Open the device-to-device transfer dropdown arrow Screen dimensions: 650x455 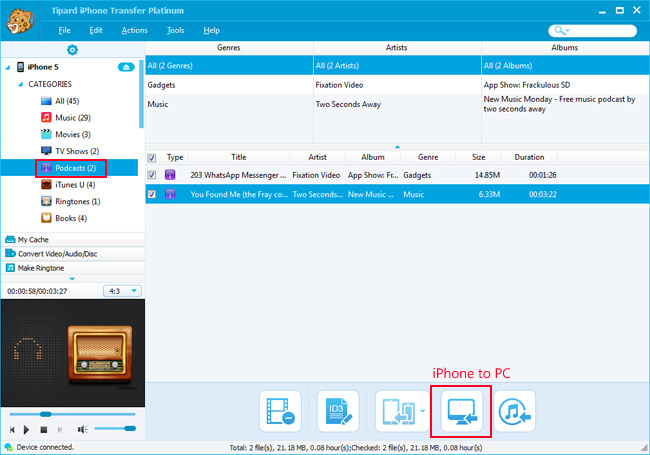[422, 411]
